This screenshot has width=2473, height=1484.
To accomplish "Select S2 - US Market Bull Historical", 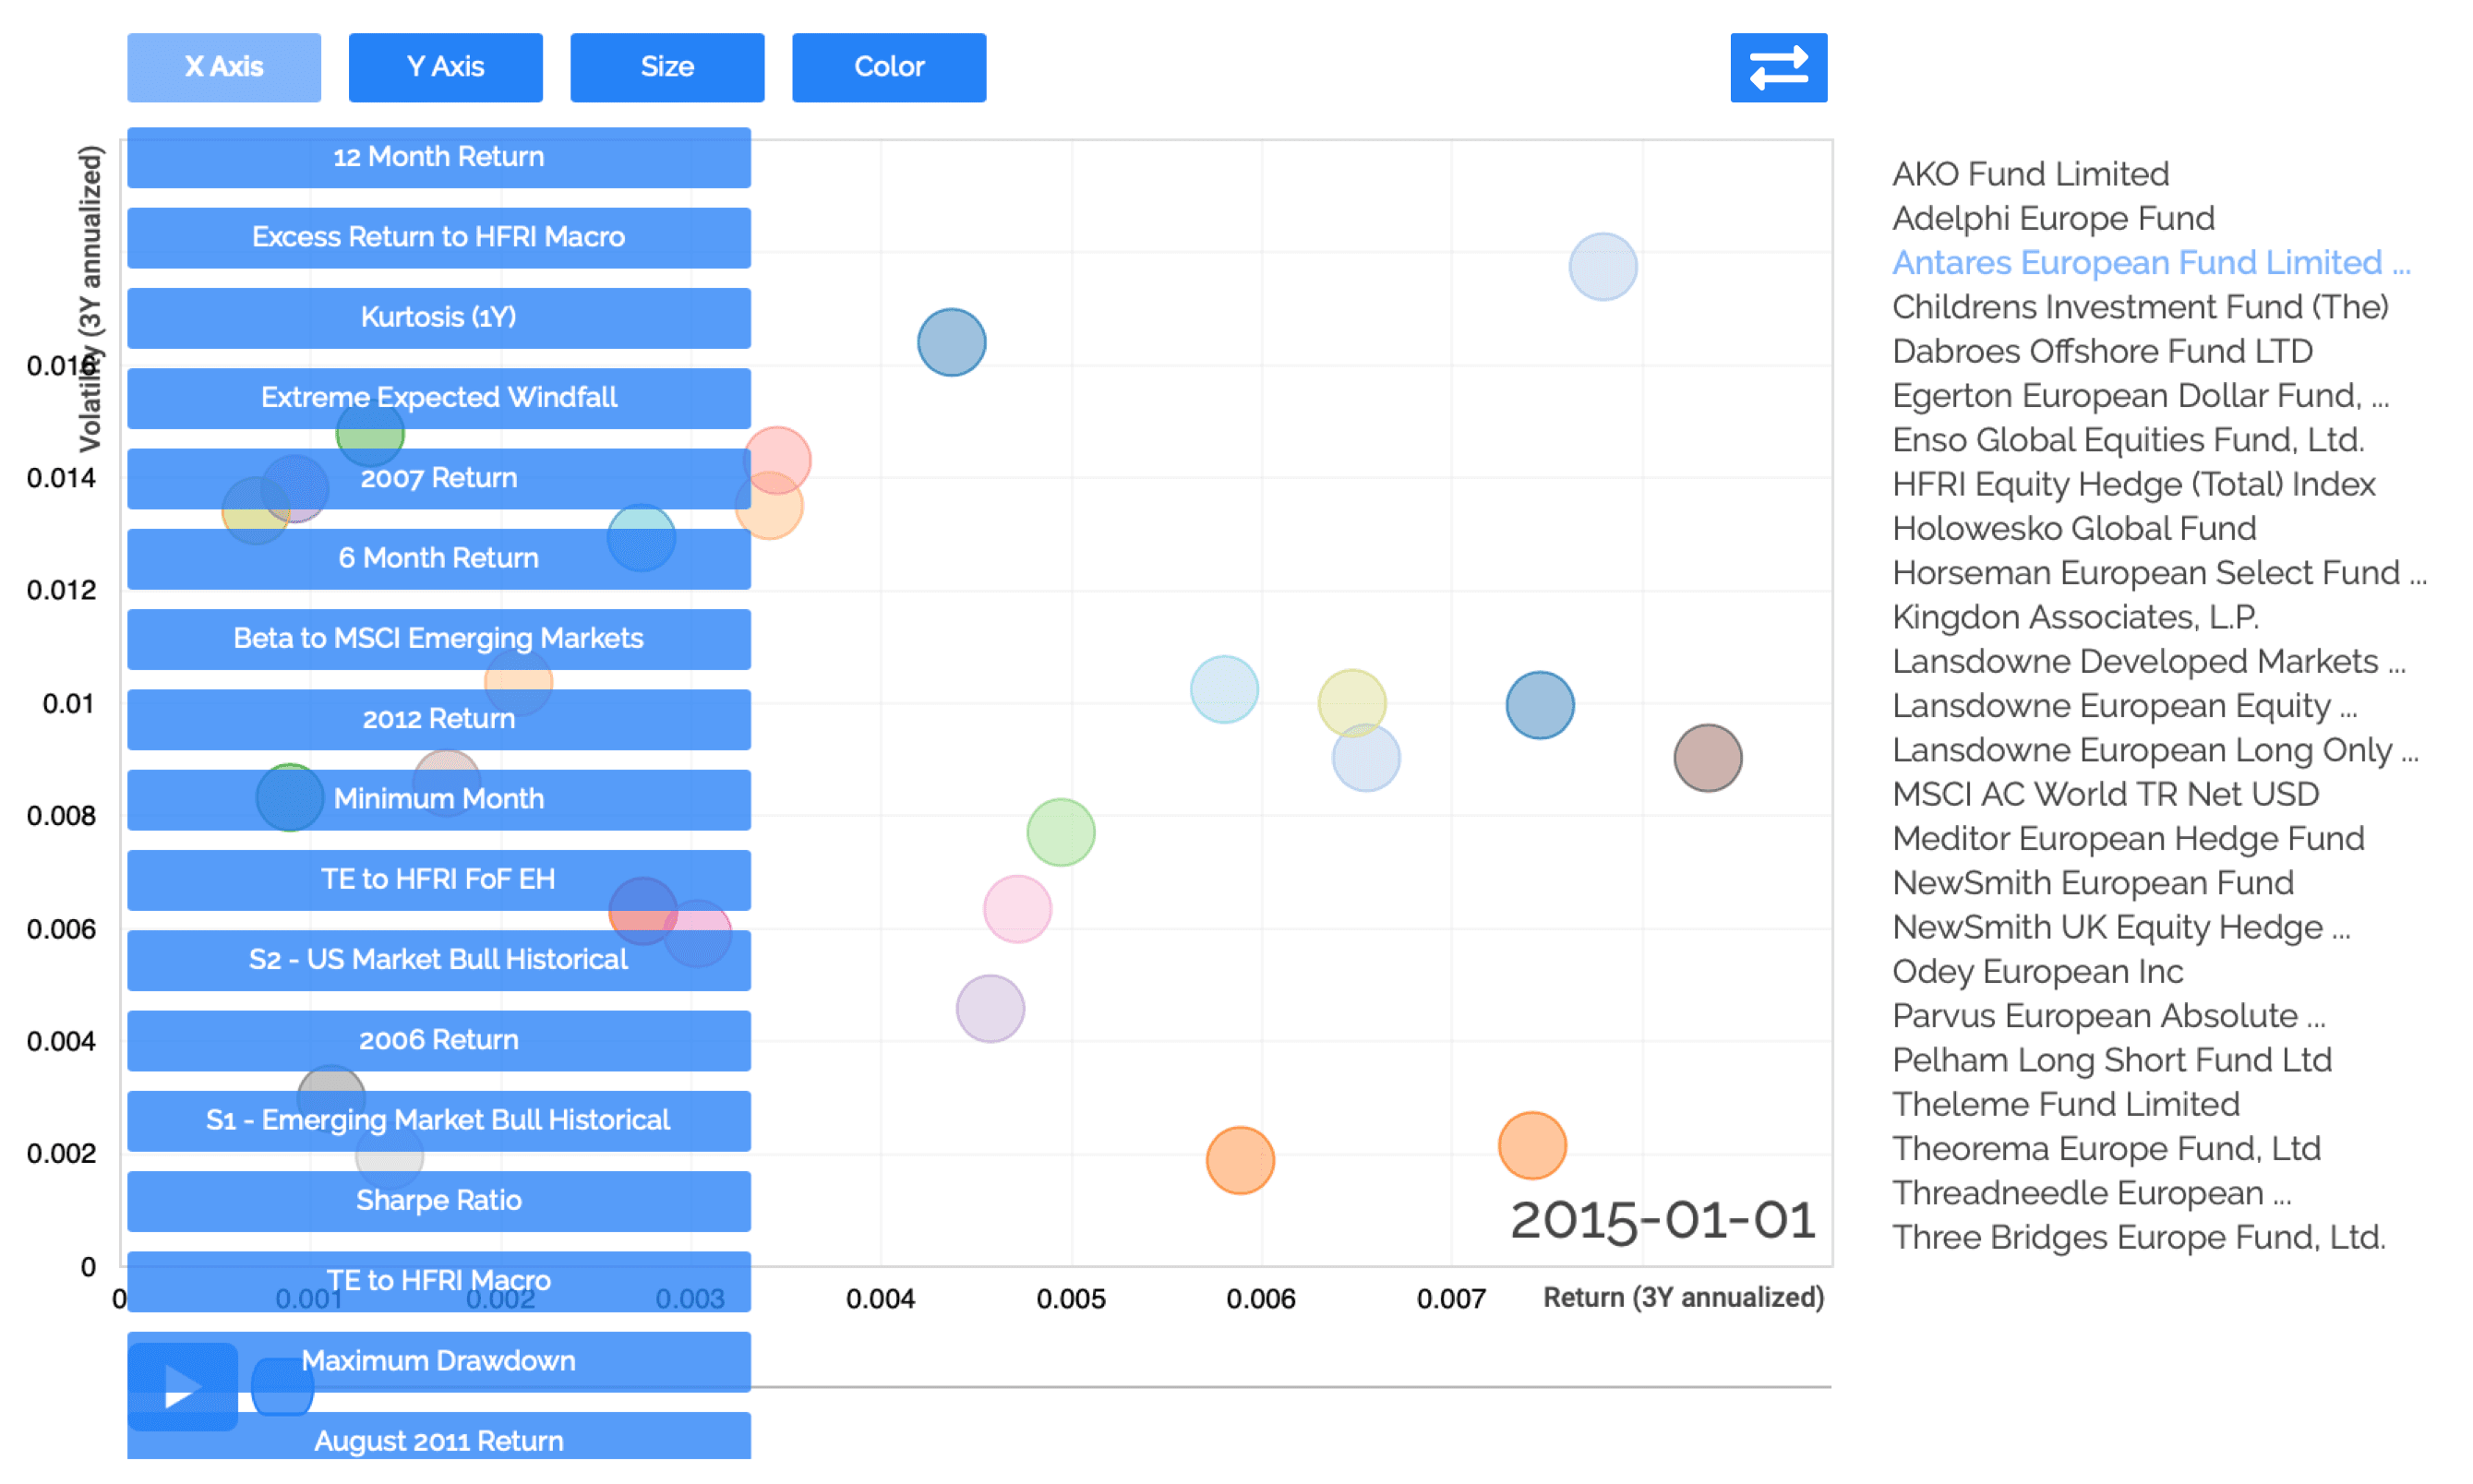I will tap(439, 960).
